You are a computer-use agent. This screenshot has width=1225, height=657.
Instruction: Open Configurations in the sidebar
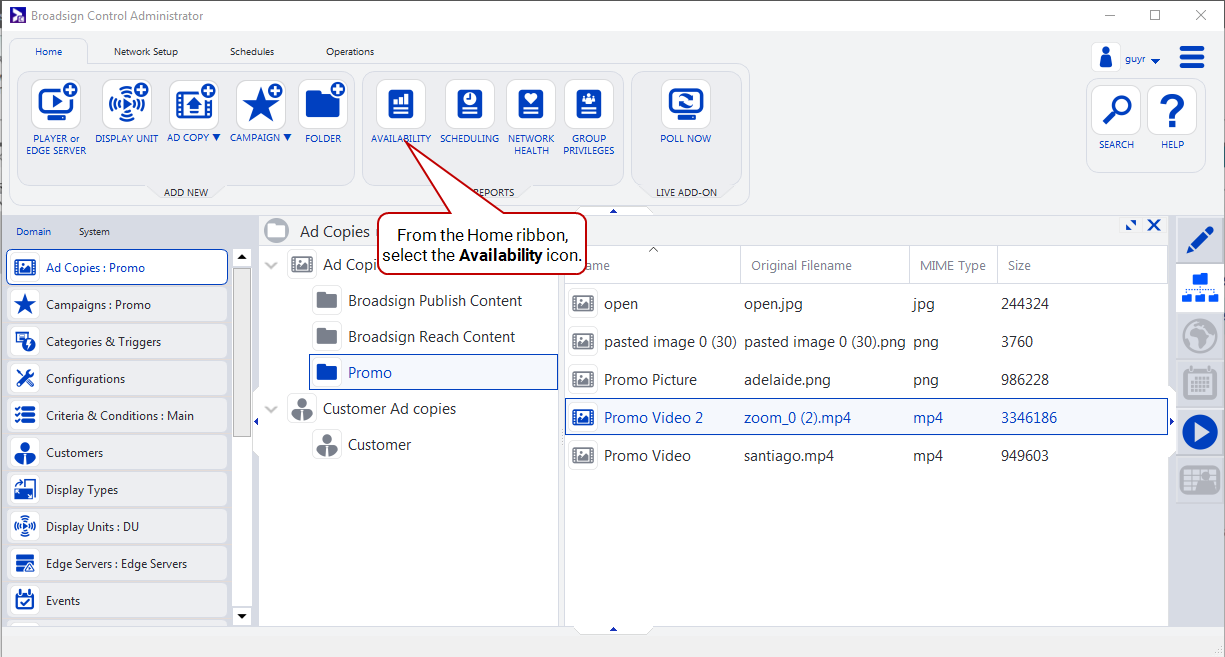point(117,379)
